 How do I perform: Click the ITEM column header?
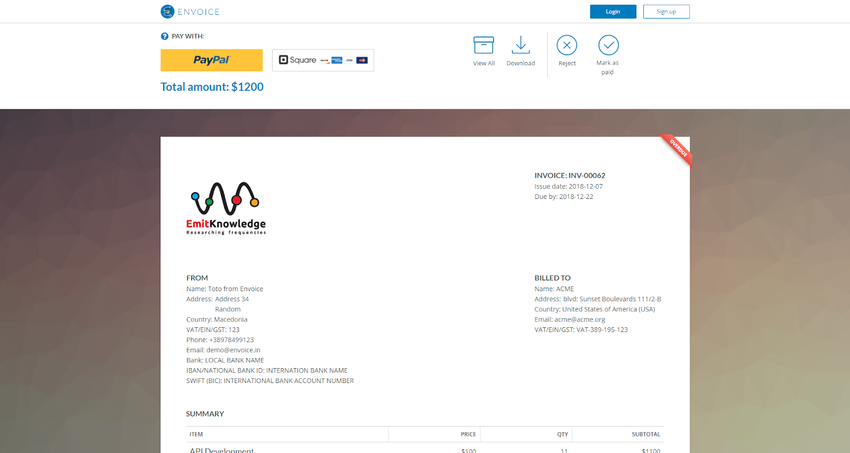pyautogui.click(x=196, y=435)
